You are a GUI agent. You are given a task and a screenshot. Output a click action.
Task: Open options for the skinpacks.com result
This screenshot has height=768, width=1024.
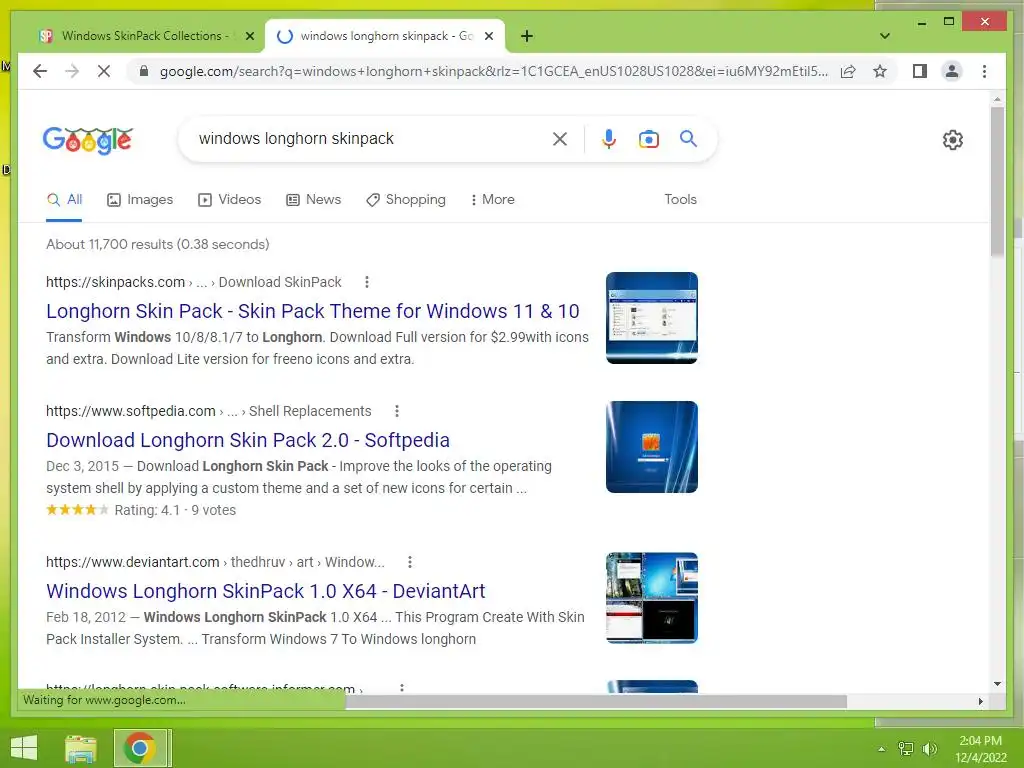367,281
